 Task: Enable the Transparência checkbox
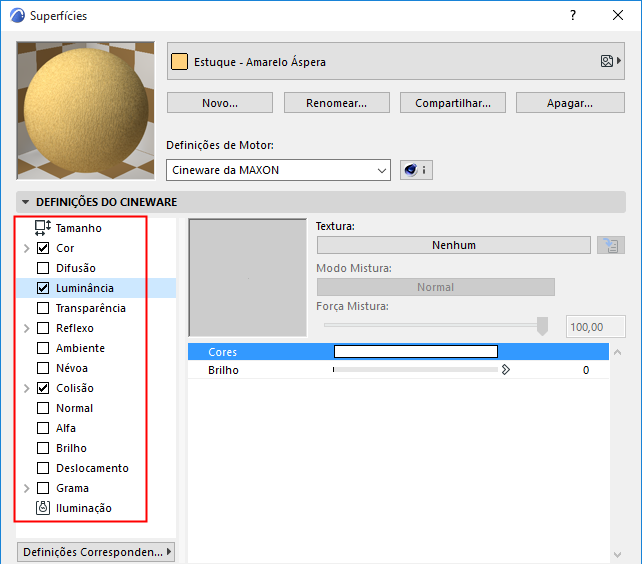(43, 308)
